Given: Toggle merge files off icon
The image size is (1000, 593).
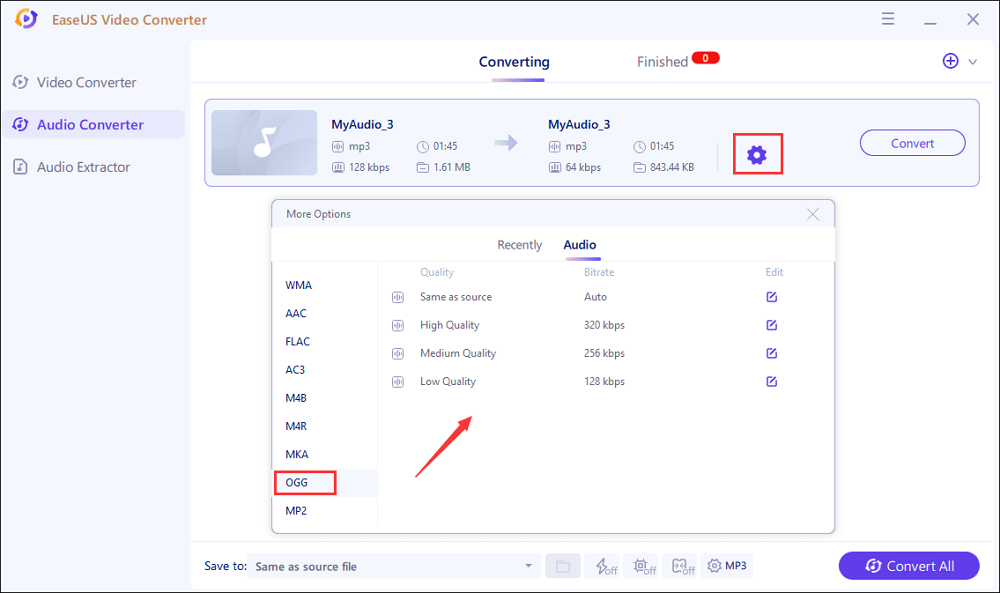Looking at the screenshot, I should [684, 566].
